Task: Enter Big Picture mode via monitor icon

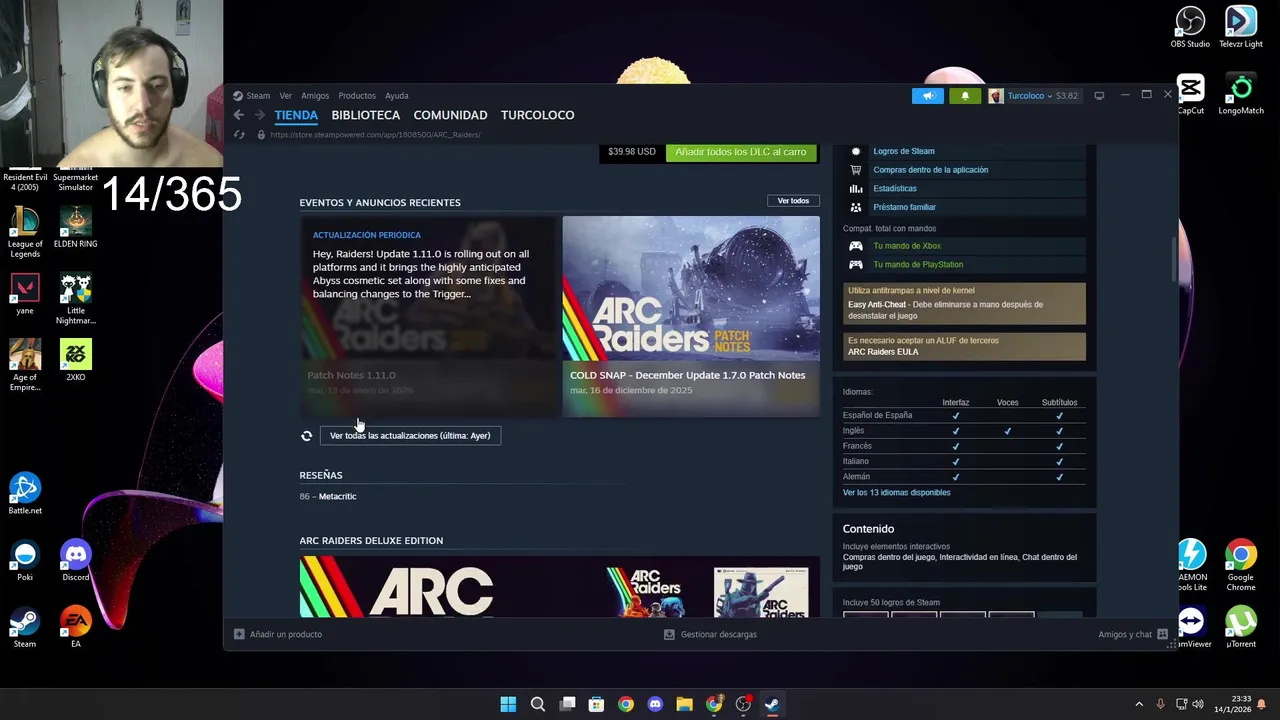Action: [x=1099, y=96]
